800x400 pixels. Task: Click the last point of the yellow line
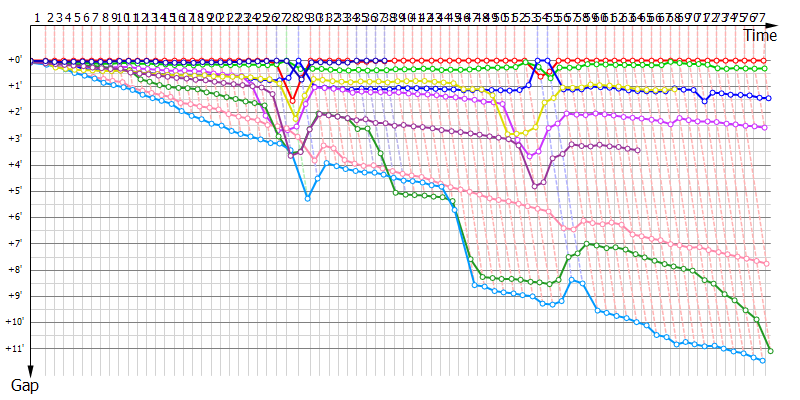pyautogui.click(x=674, y=89)
